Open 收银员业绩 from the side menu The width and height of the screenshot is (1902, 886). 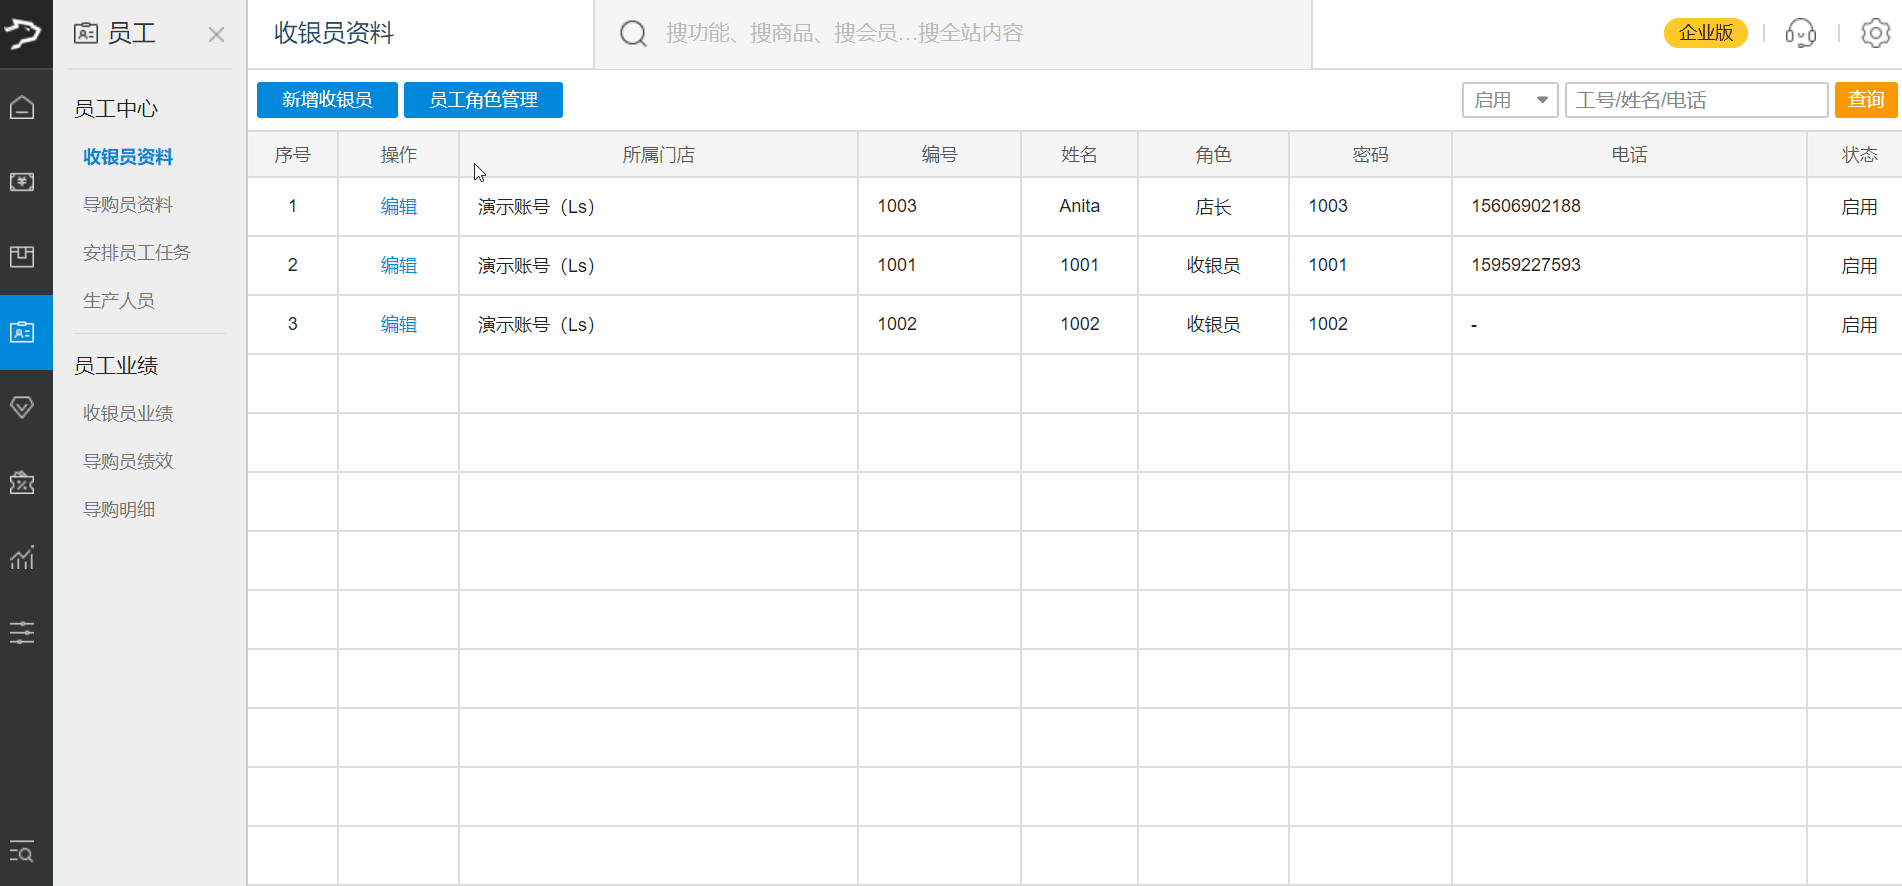(x=128, y=413)
